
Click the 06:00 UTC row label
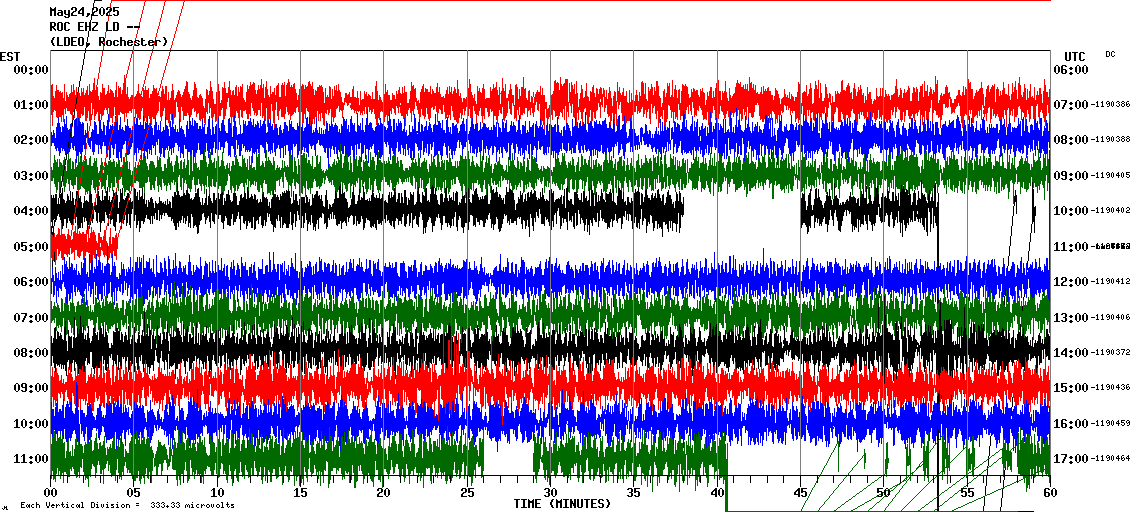pyautogui.click(x=1072, y=69)
